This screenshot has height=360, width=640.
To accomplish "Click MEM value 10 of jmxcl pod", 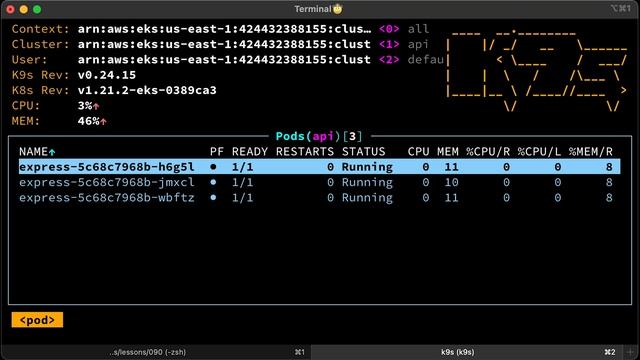I will coord(451,182).
